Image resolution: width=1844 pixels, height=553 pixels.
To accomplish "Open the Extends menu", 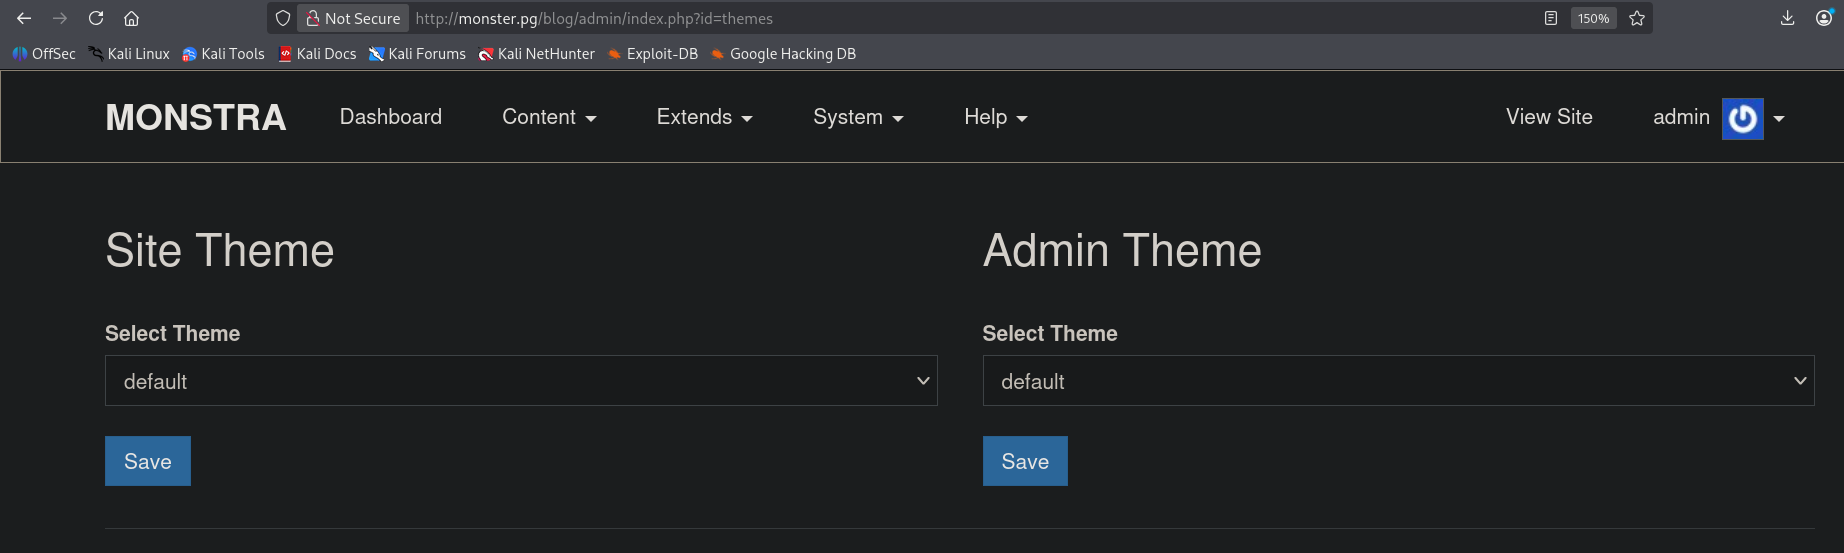I will click(x=704, y=117).
